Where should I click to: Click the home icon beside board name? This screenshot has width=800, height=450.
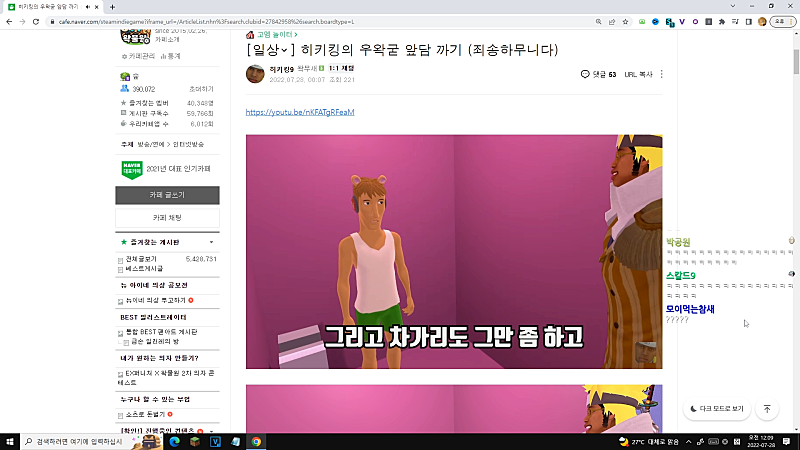250,35
